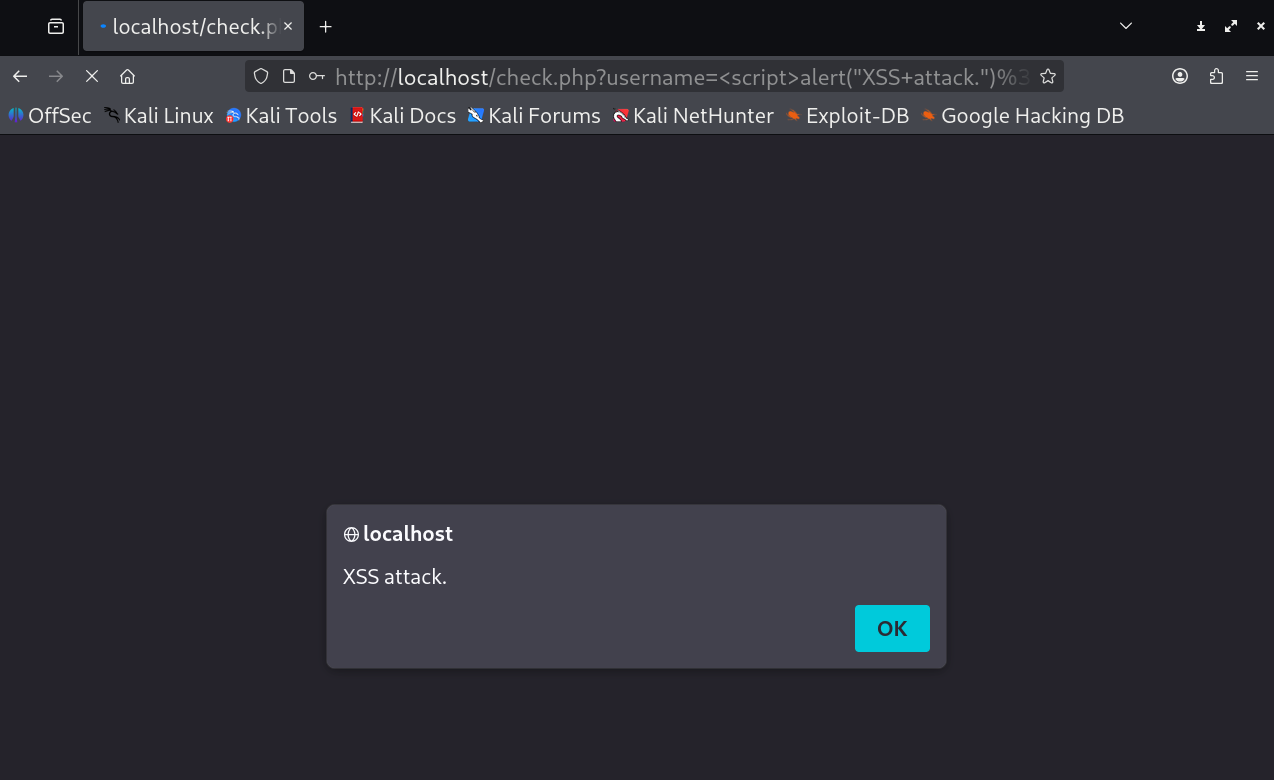Open a new tab
This screenshot has width=1274, height=780.
click(325, 26)
